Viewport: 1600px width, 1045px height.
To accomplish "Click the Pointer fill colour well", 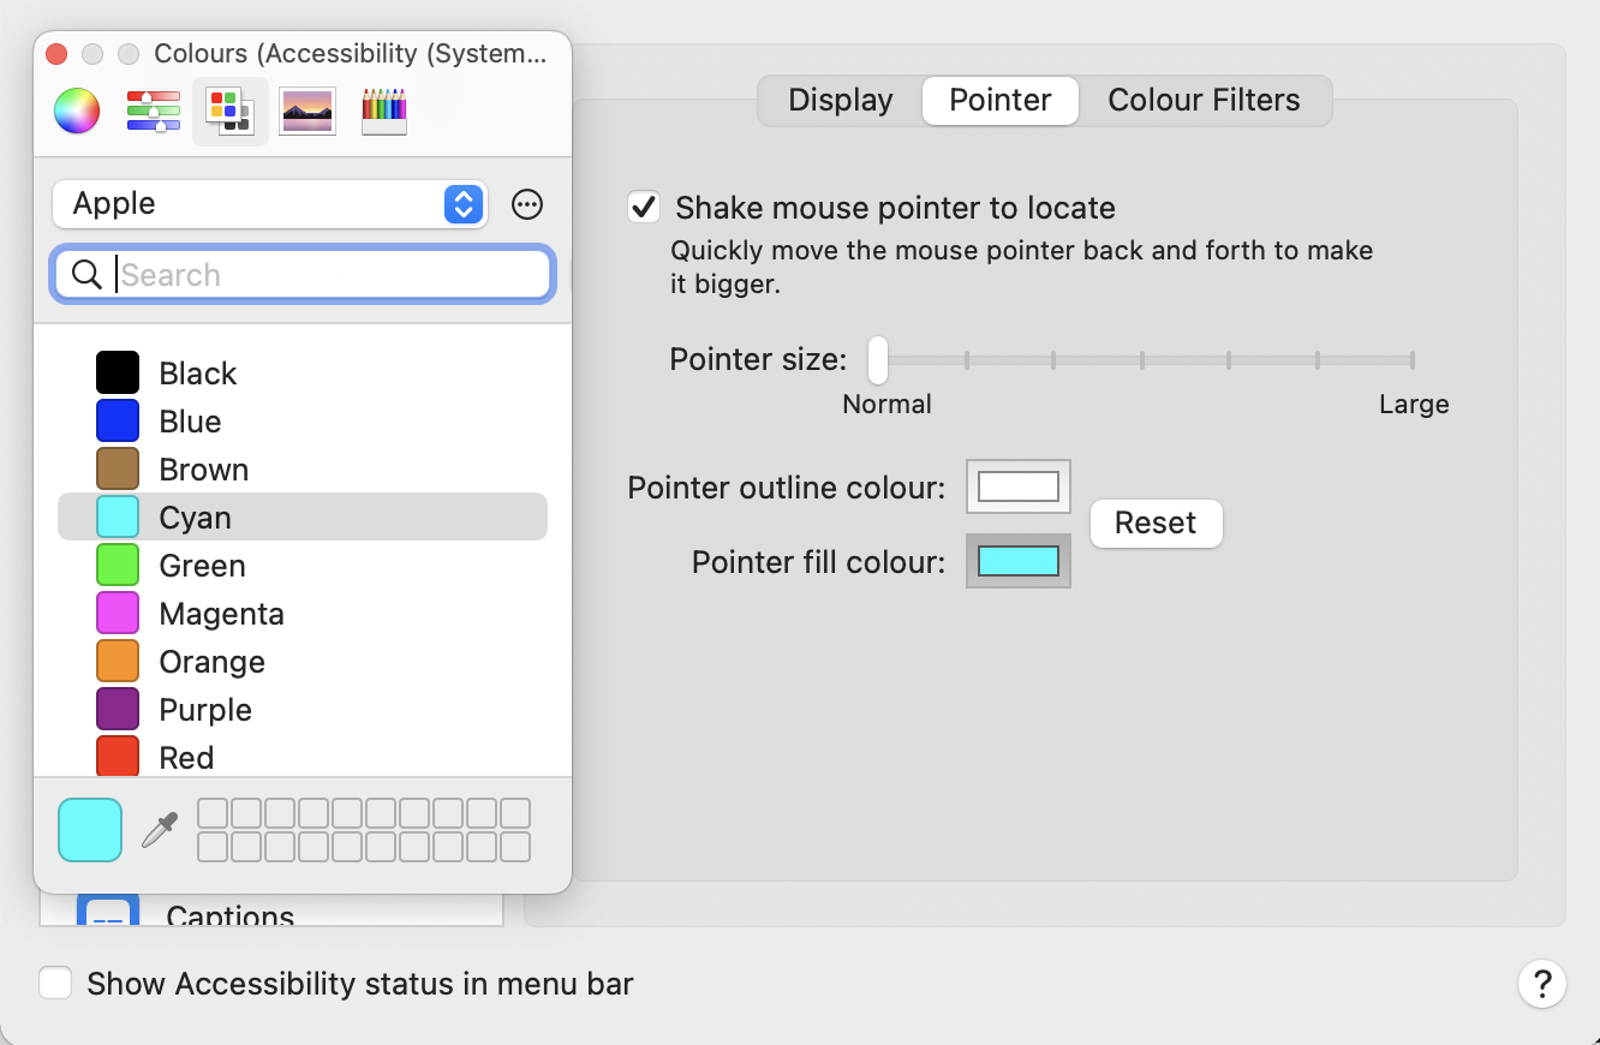I will [x=1018, y=561].
